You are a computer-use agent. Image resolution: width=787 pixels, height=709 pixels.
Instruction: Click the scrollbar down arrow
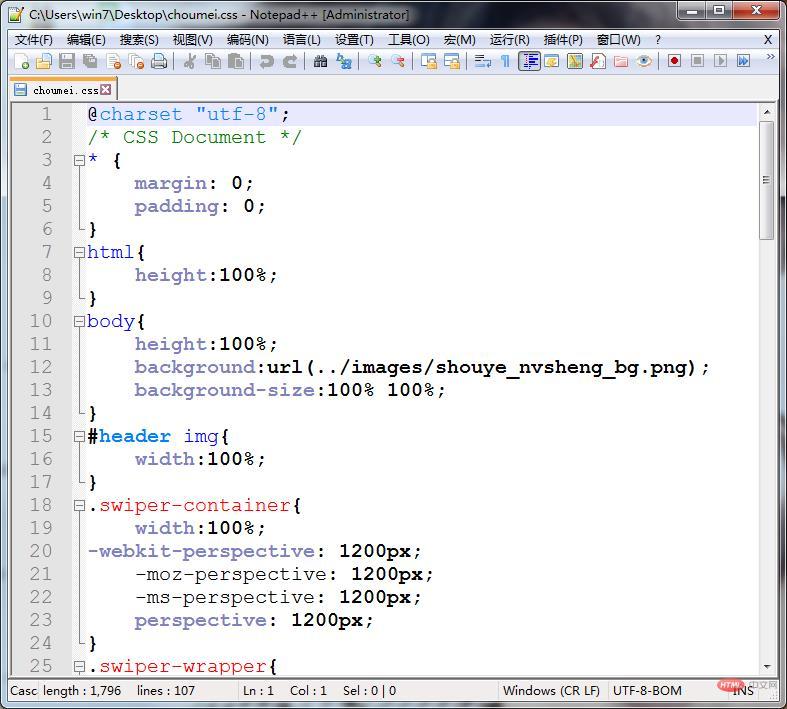point(766,666)
